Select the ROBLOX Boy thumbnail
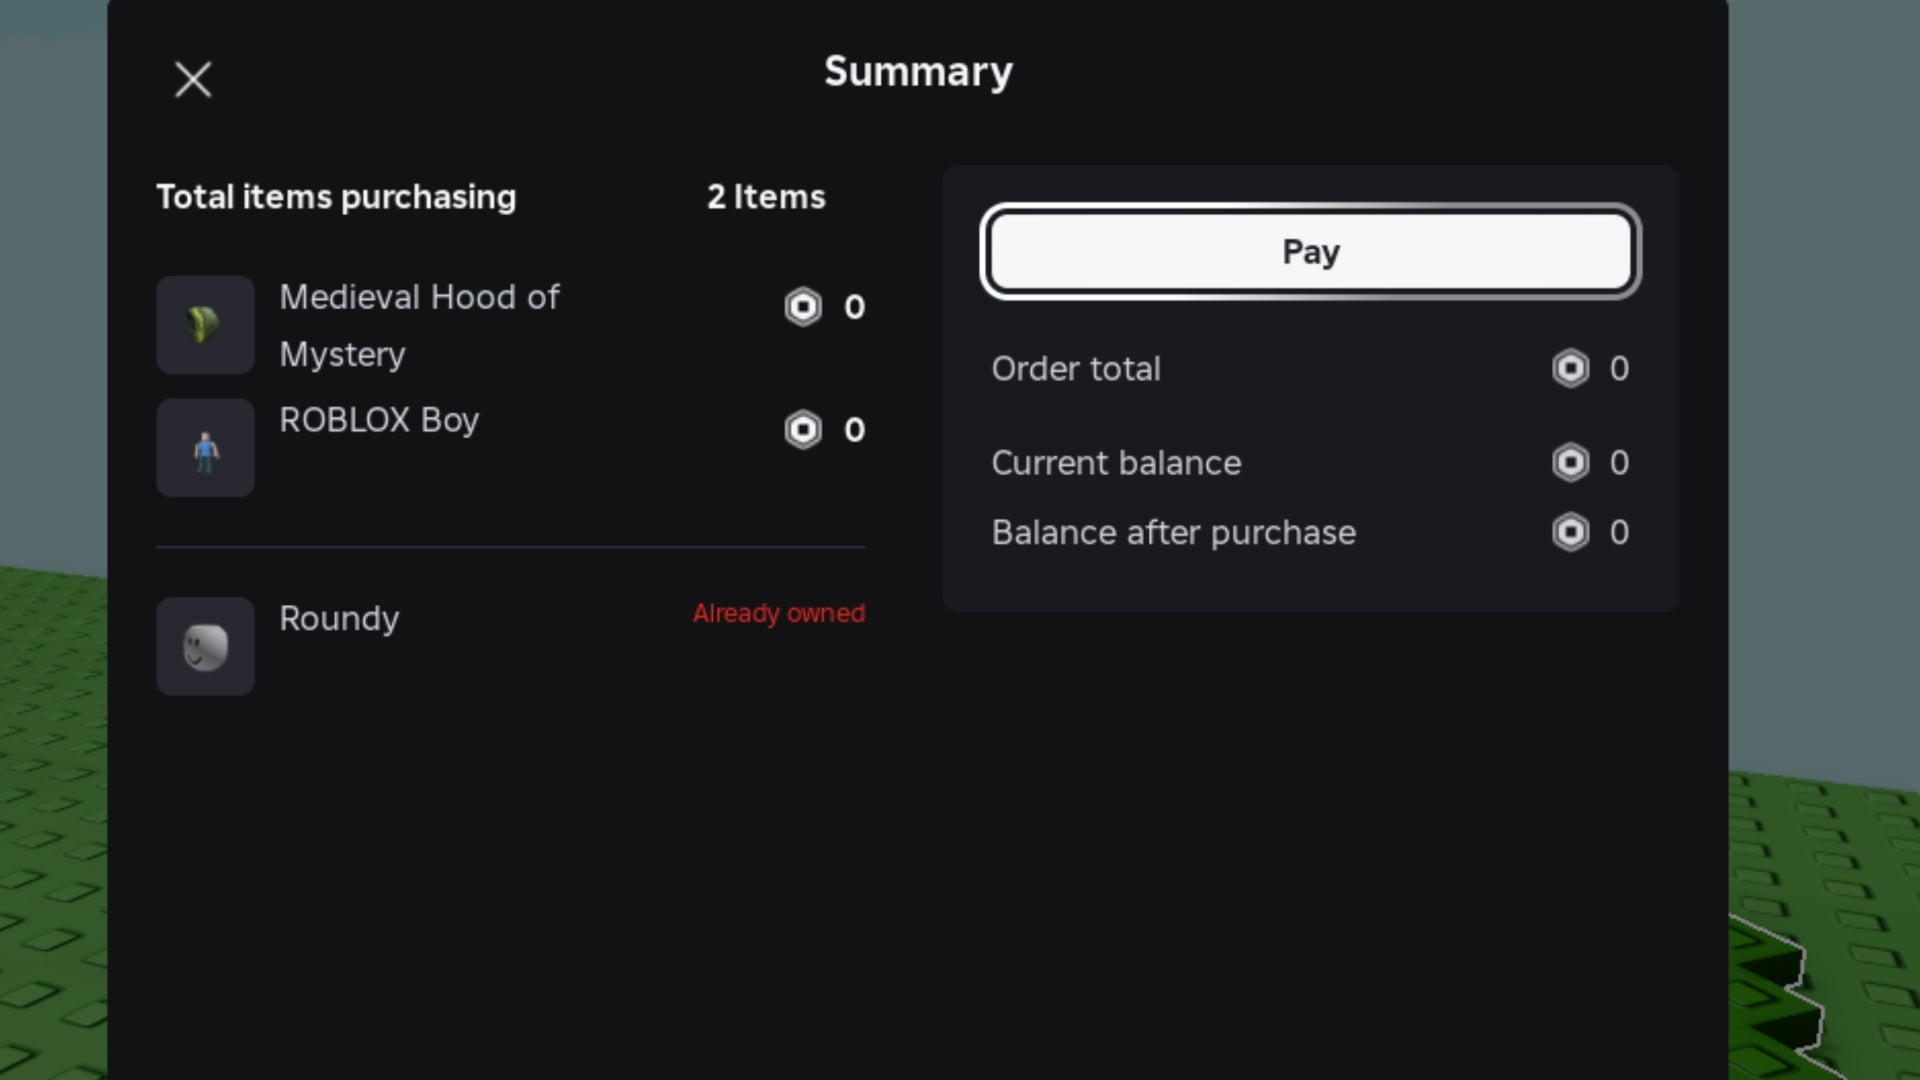Viewport: 1920px width, 1080px height. (205, 448)
